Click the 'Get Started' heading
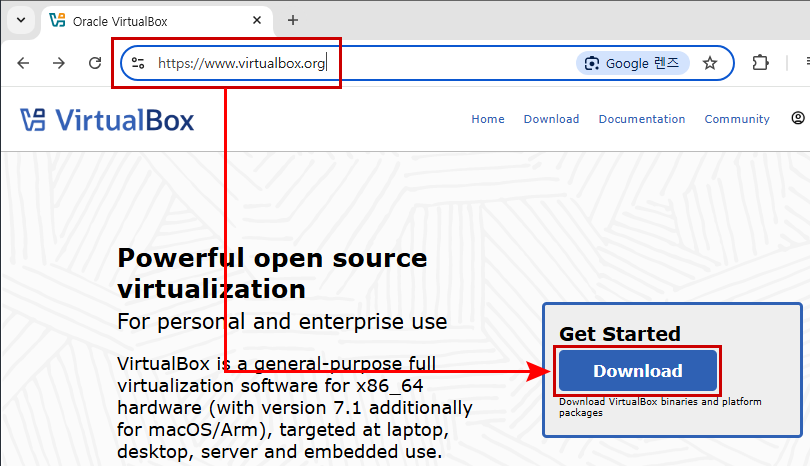Screen dimensions: 810x466 click(x=619, y=334)
